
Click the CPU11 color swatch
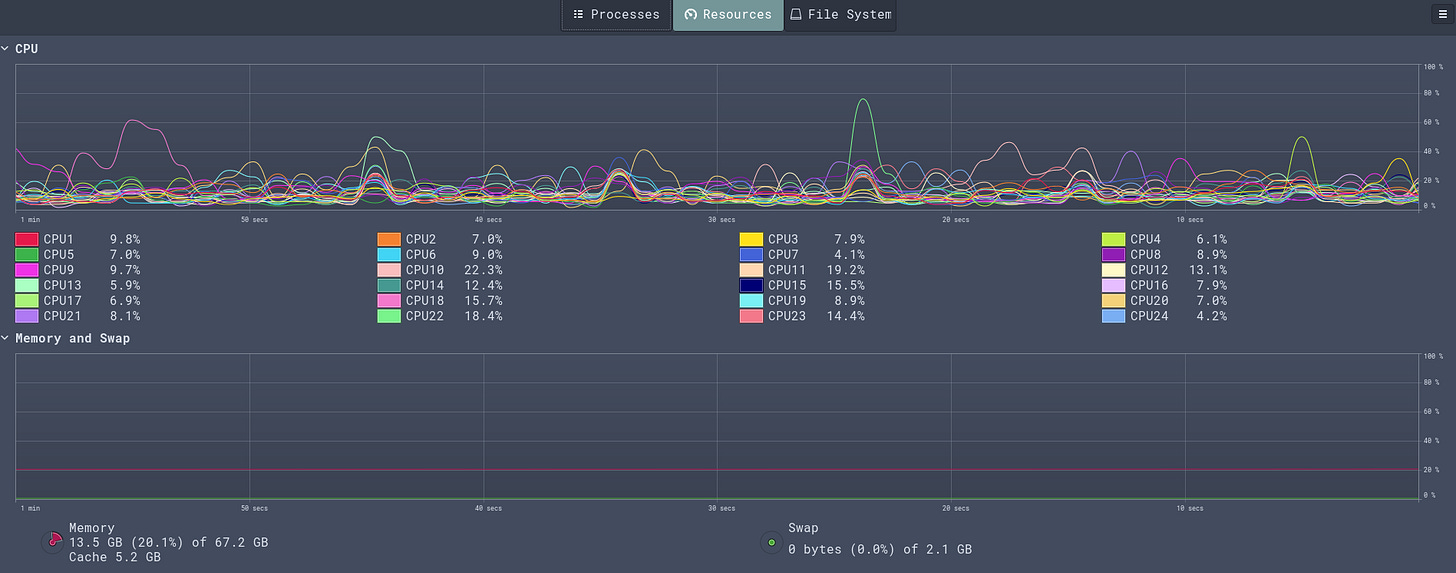coord(751,270)
